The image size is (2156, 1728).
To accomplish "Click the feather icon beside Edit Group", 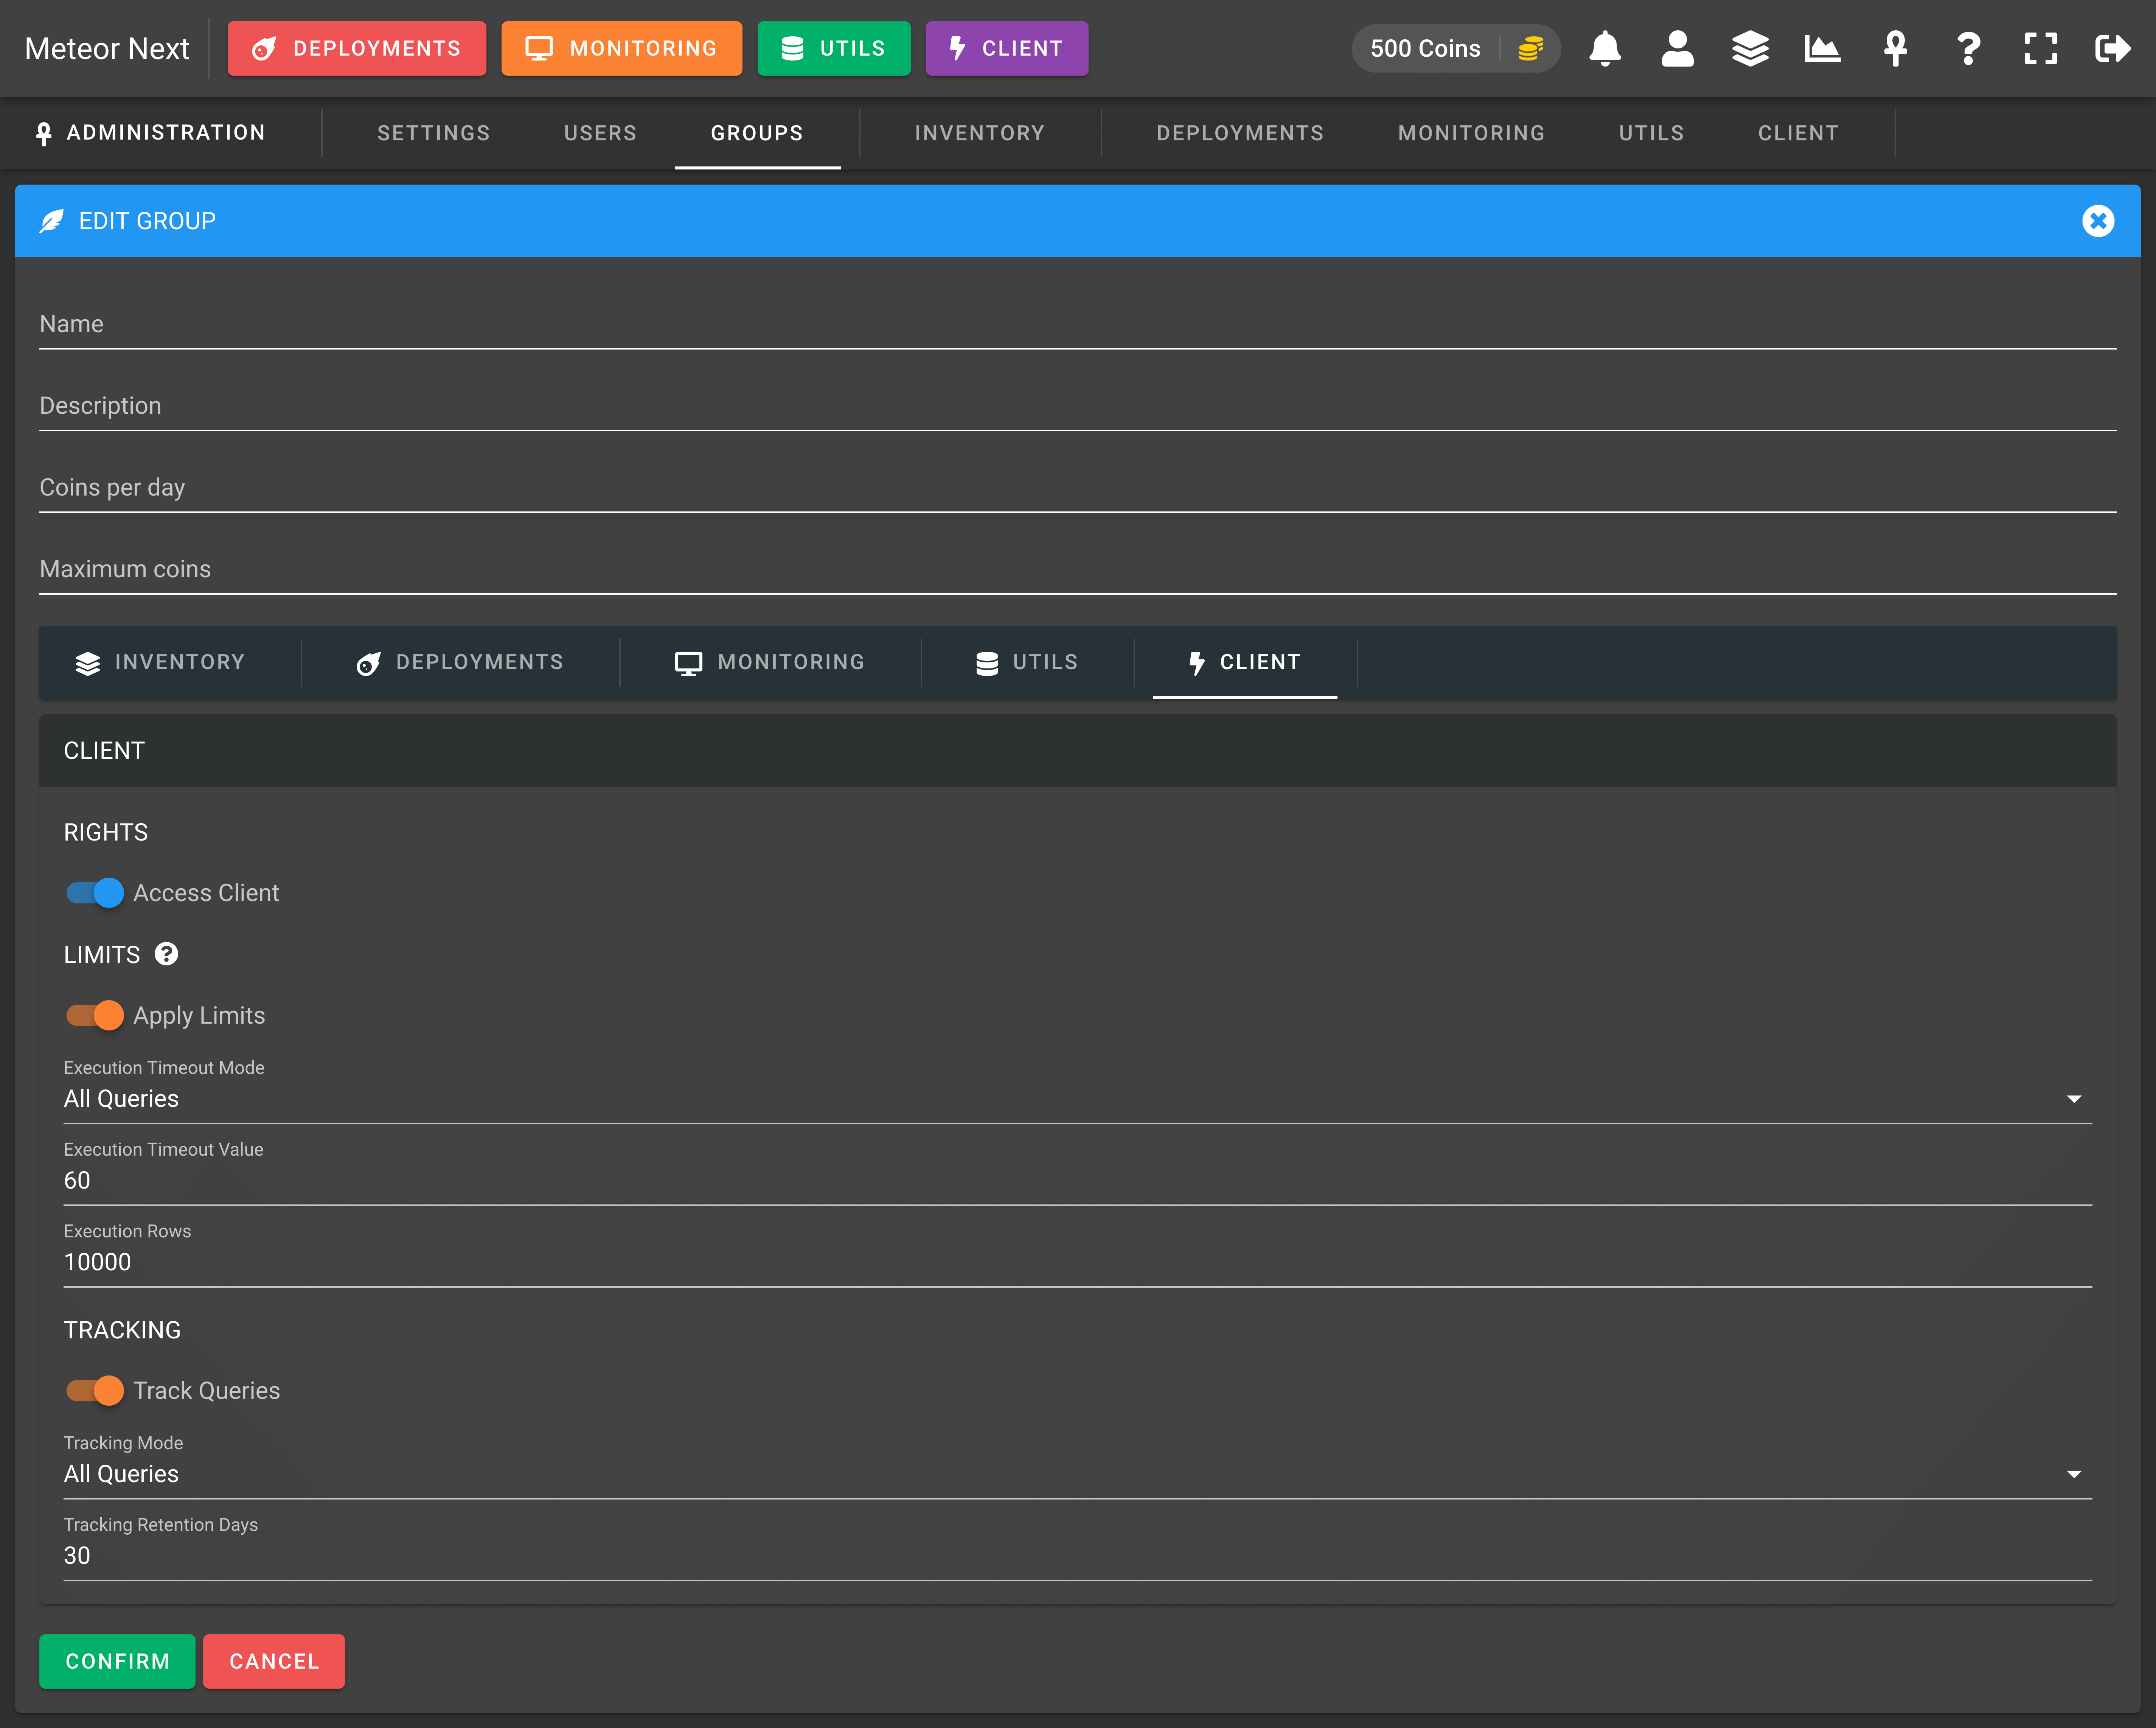I will pyautogui.click(x=51, y=221).
